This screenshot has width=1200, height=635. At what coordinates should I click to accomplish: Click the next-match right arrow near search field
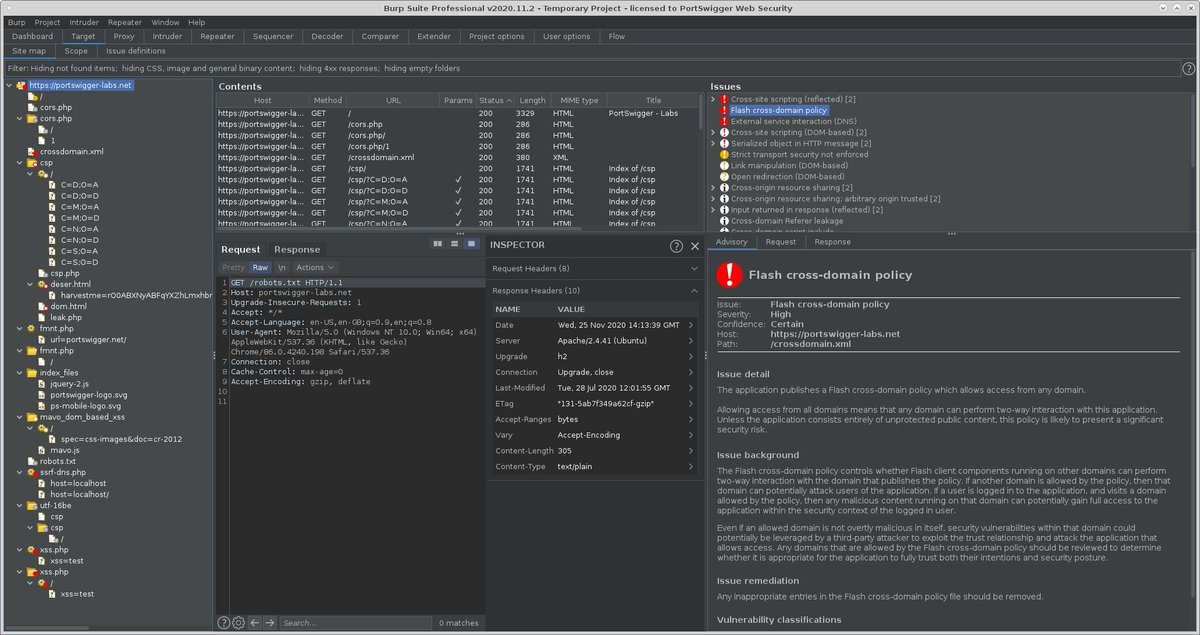pos(268,622)
